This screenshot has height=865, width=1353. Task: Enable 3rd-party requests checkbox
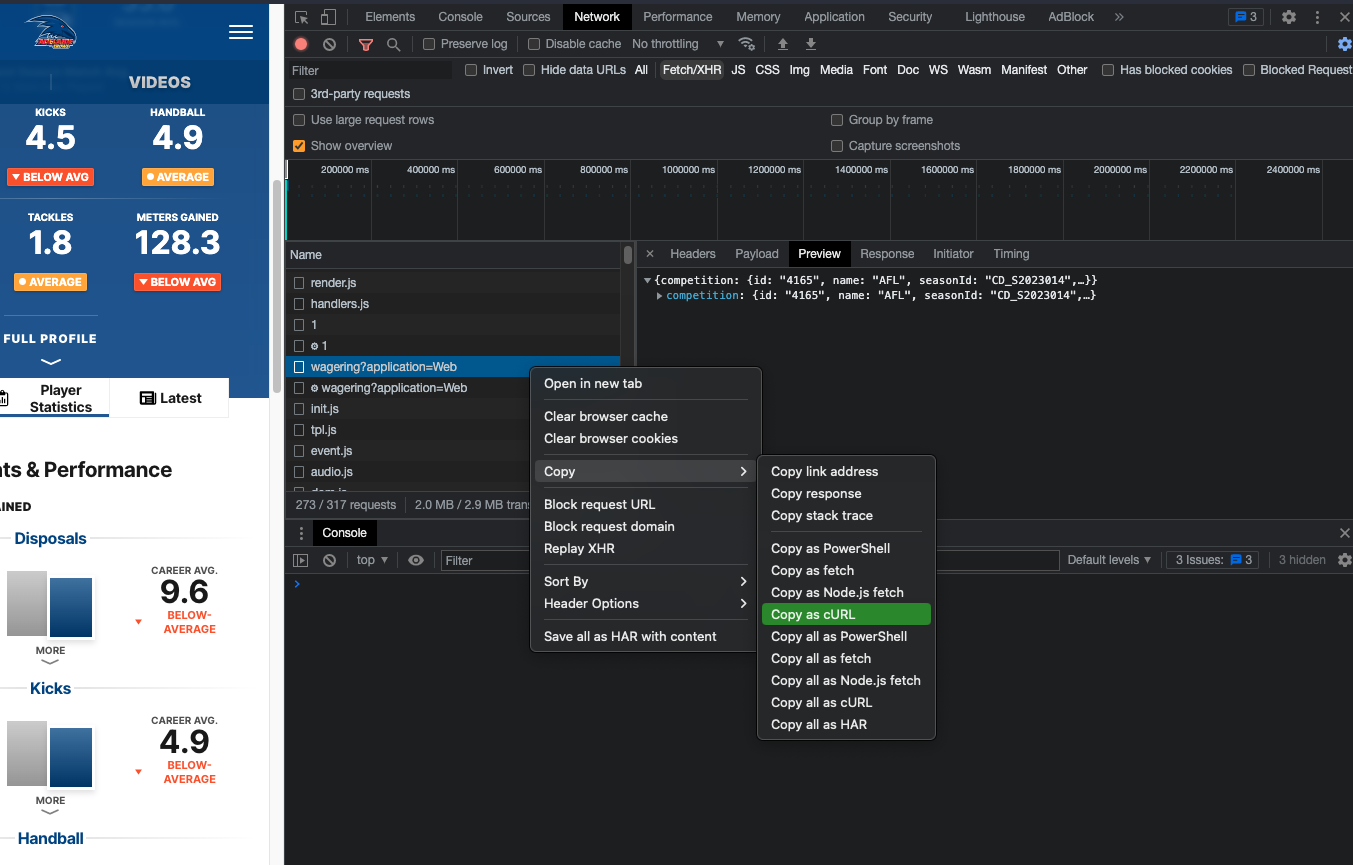tap(299, 94)
